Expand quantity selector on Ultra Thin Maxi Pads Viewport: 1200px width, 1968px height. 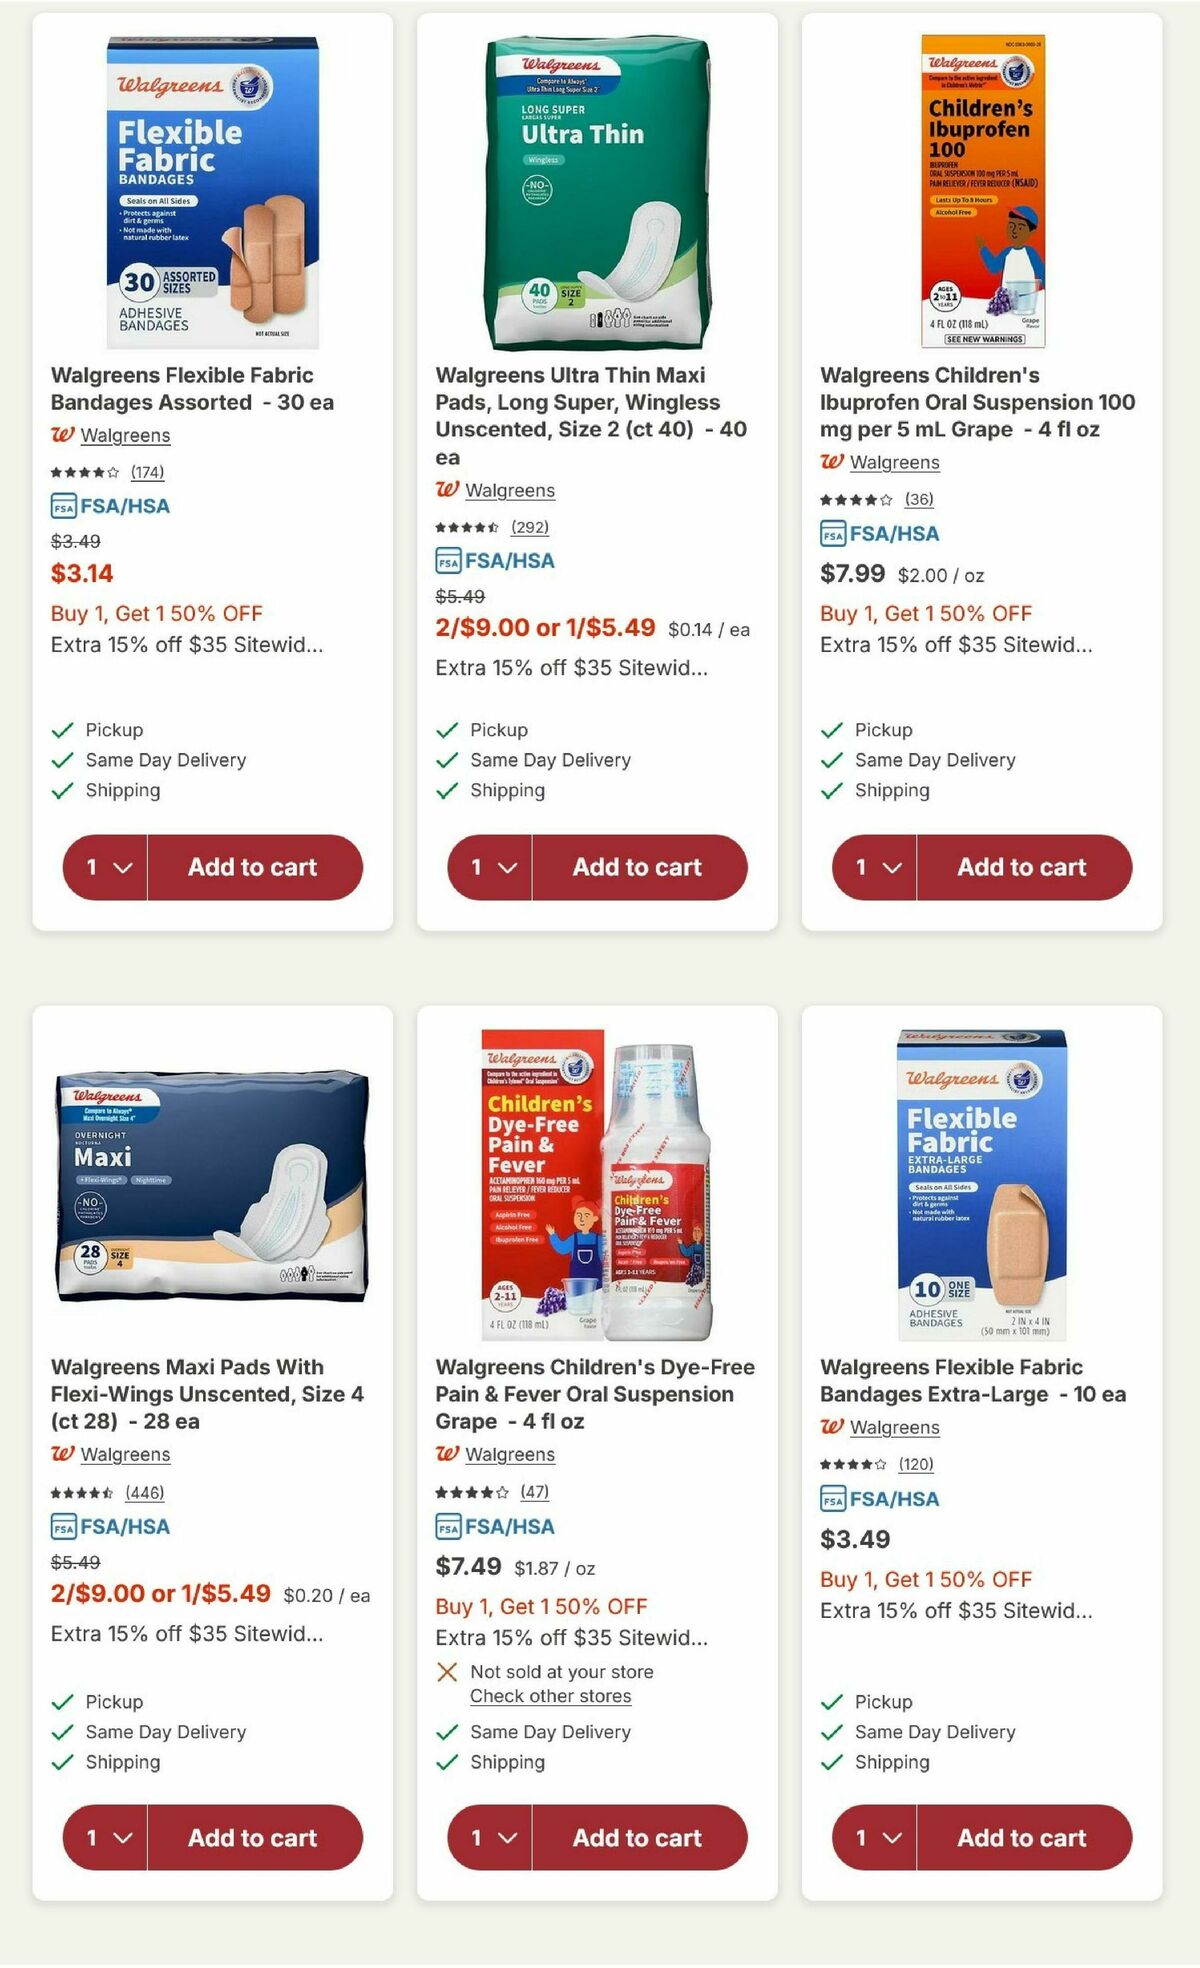point(489,867)
